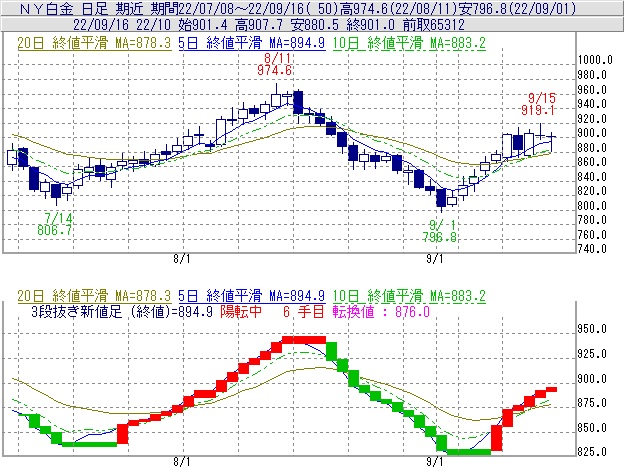Click the last red block at lower chart's right end
Viewport: 624px width, 475px height.
(552, 389)
